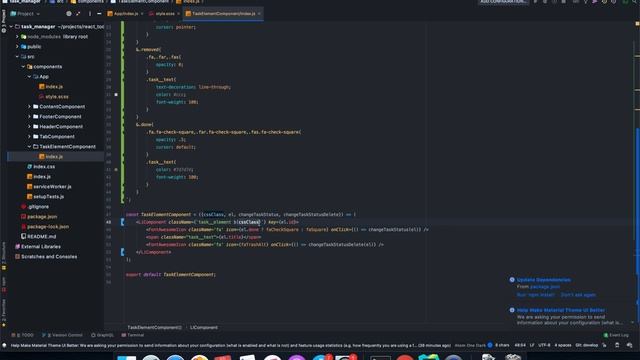
Task: Open index.js under App folder
Action: point(51,87)
